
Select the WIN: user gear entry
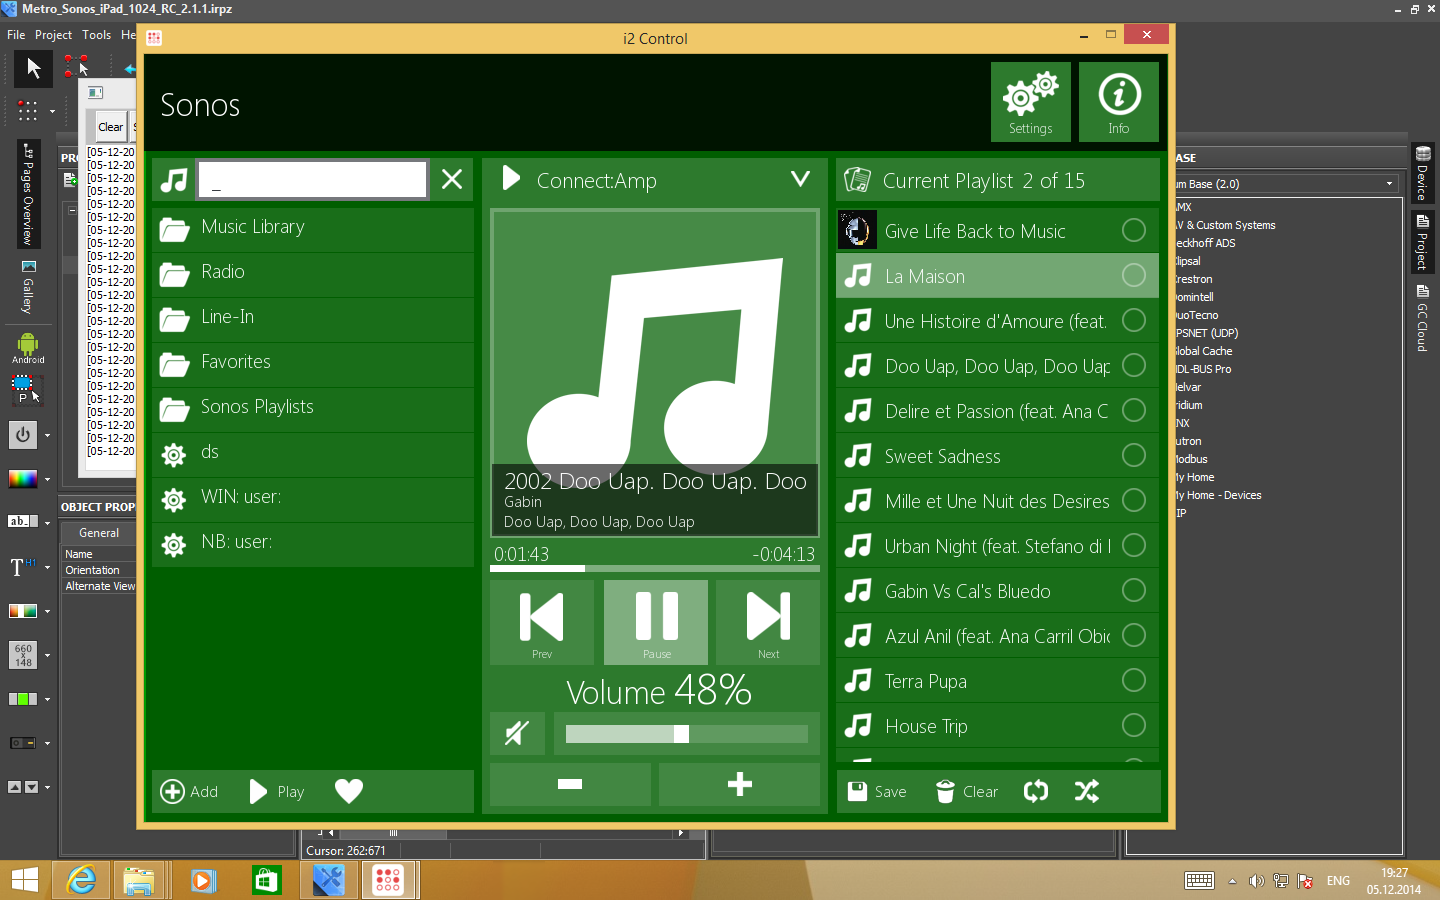[313, 499]
